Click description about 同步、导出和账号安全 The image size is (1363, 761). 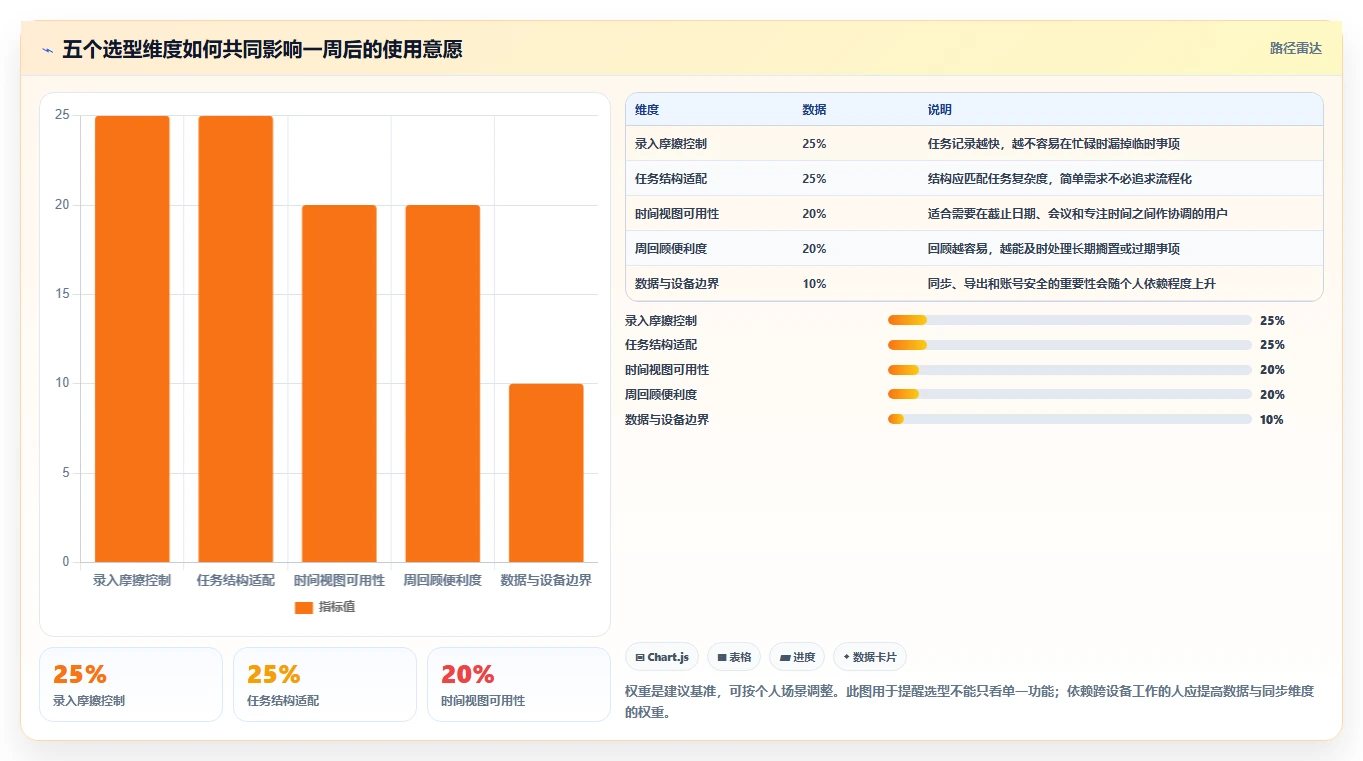click(1071, 284)
